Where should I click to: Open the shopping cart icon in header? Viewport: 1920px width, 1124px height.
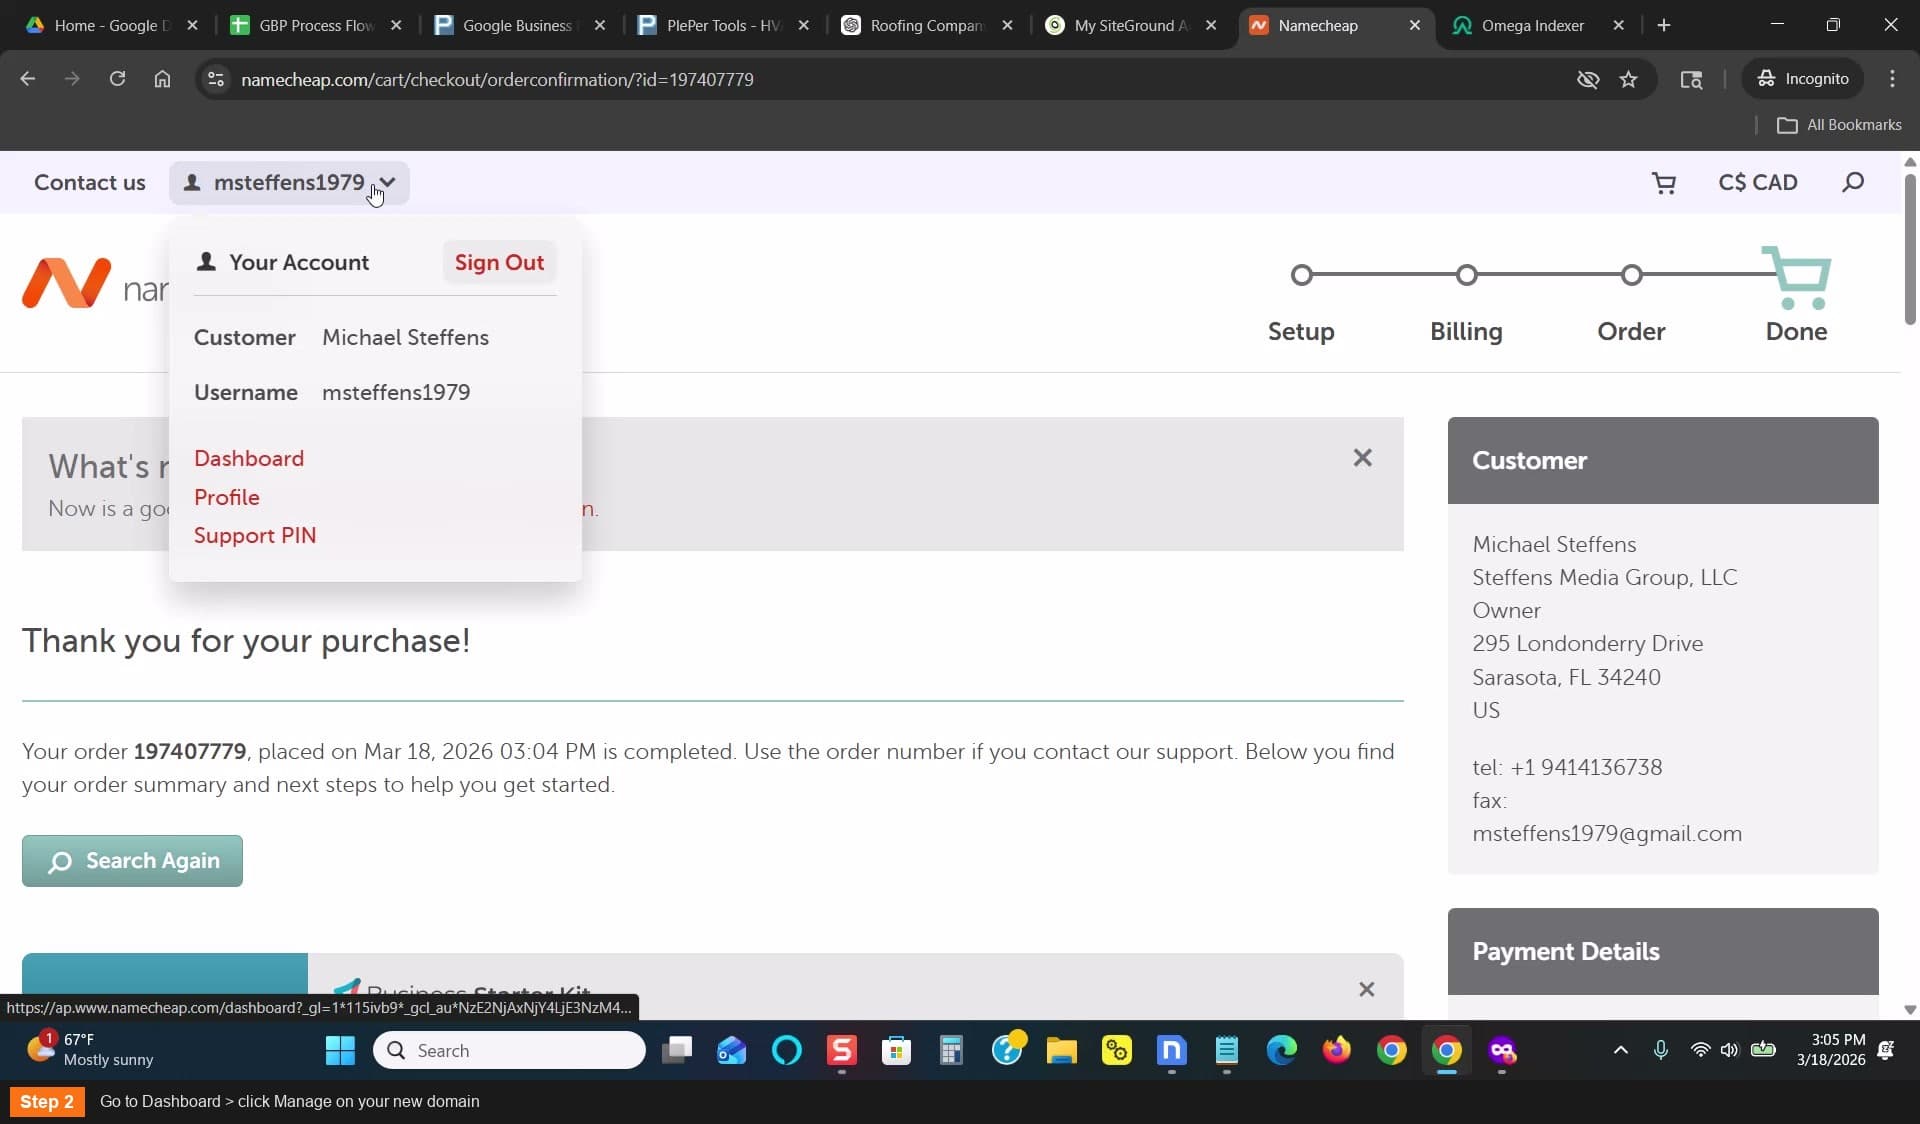[1664, 183]
